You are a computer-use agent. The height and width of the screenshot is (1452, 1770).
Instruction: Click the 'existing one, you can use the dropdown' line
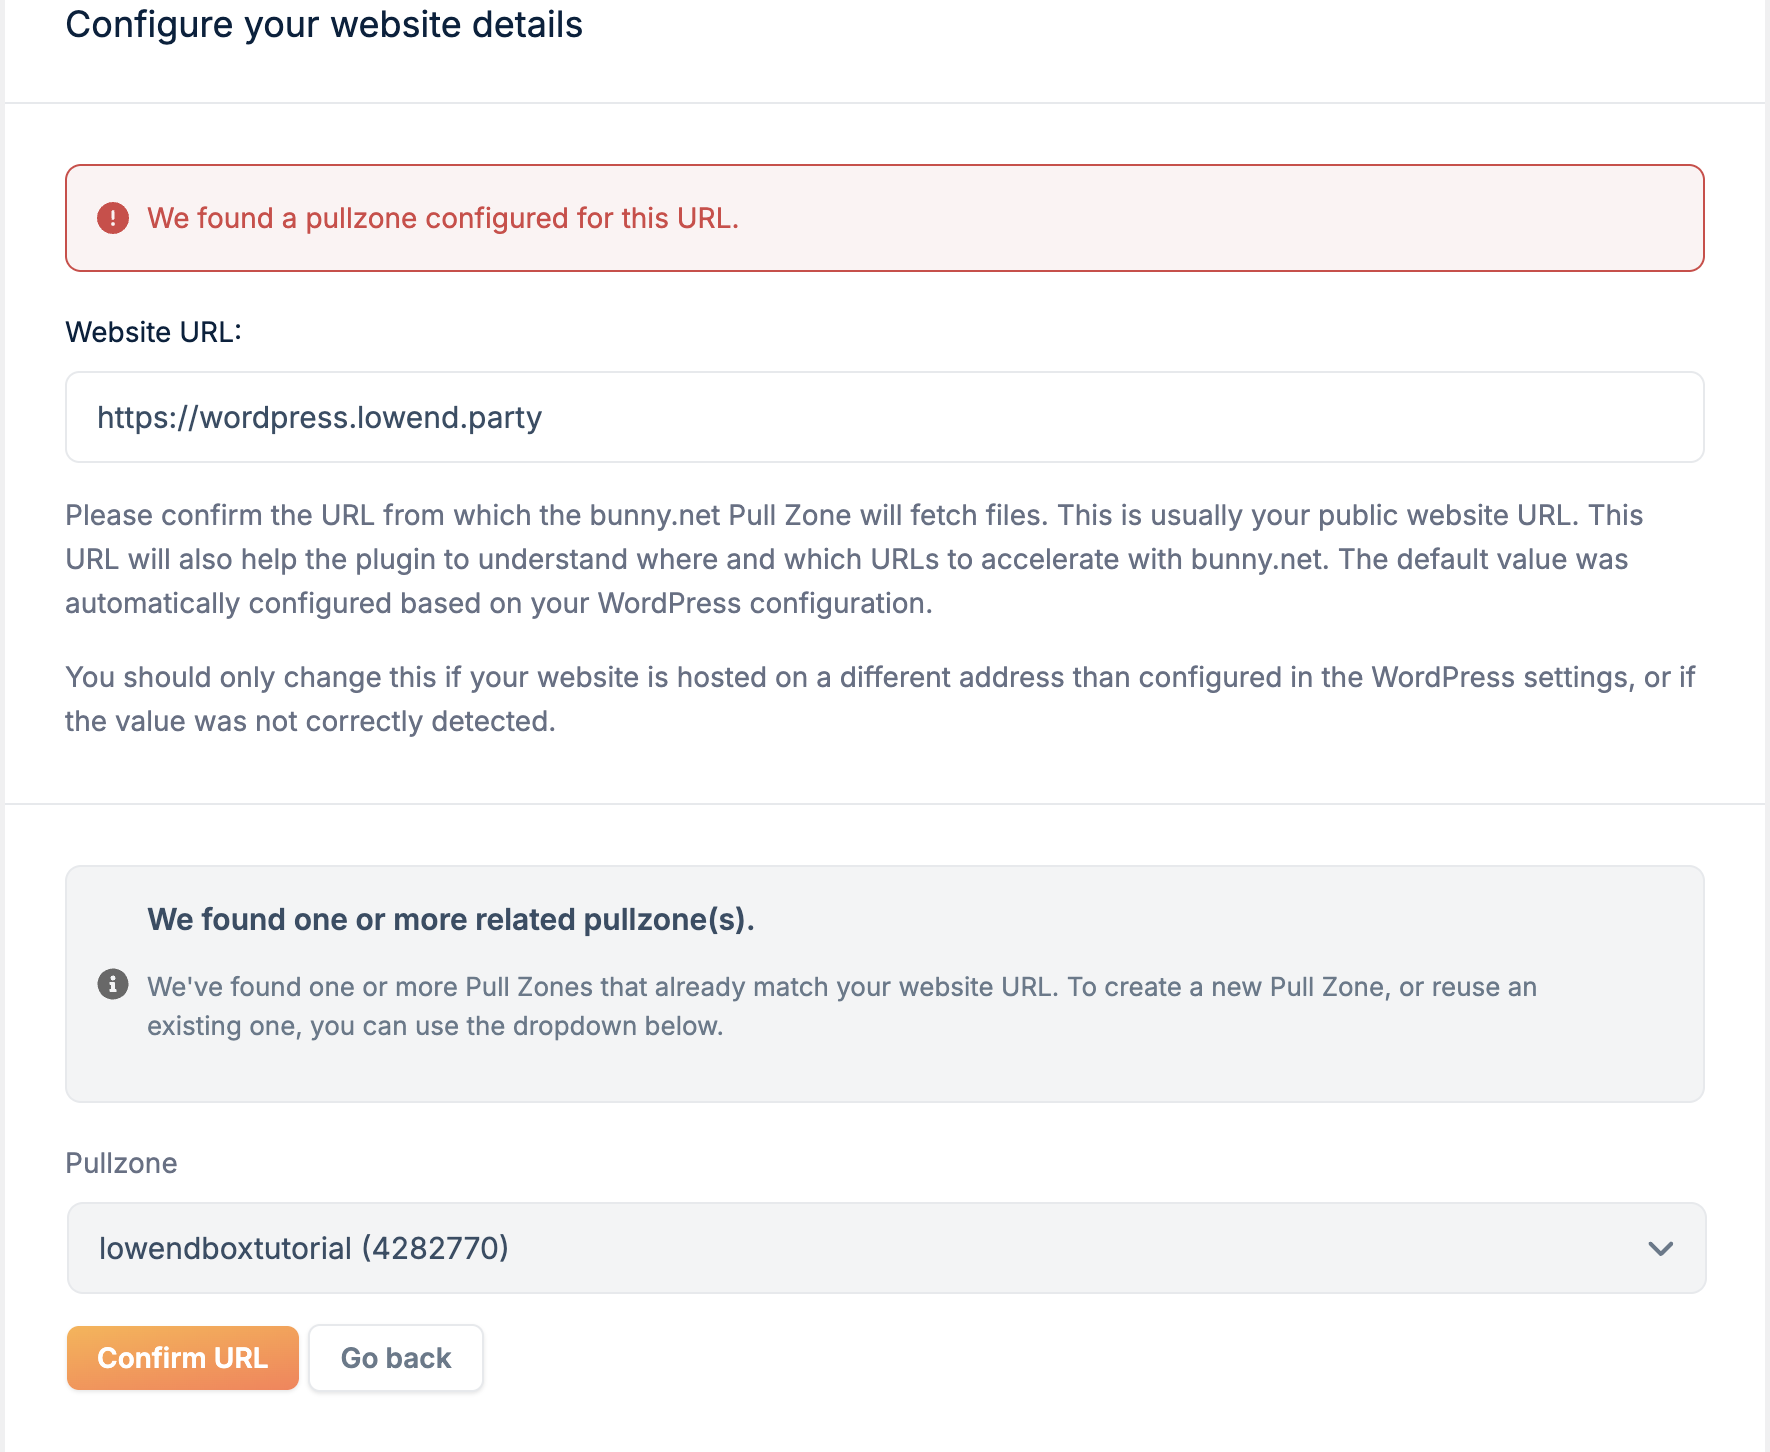click(x=435, y=1026)
